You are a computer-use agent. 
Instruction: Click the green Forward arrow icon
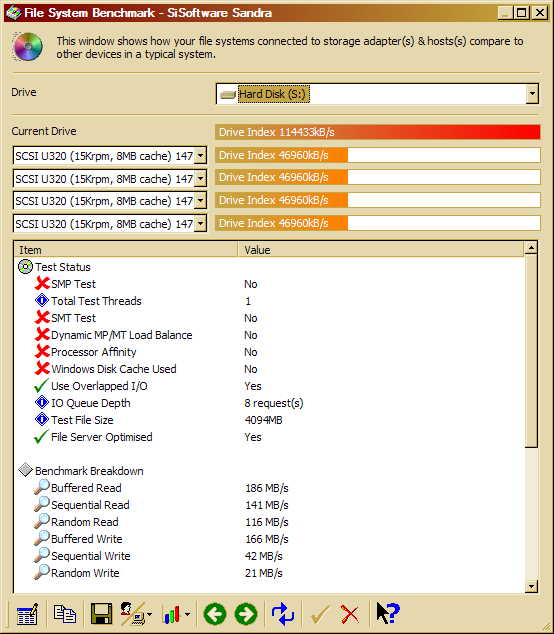(245, 614)
